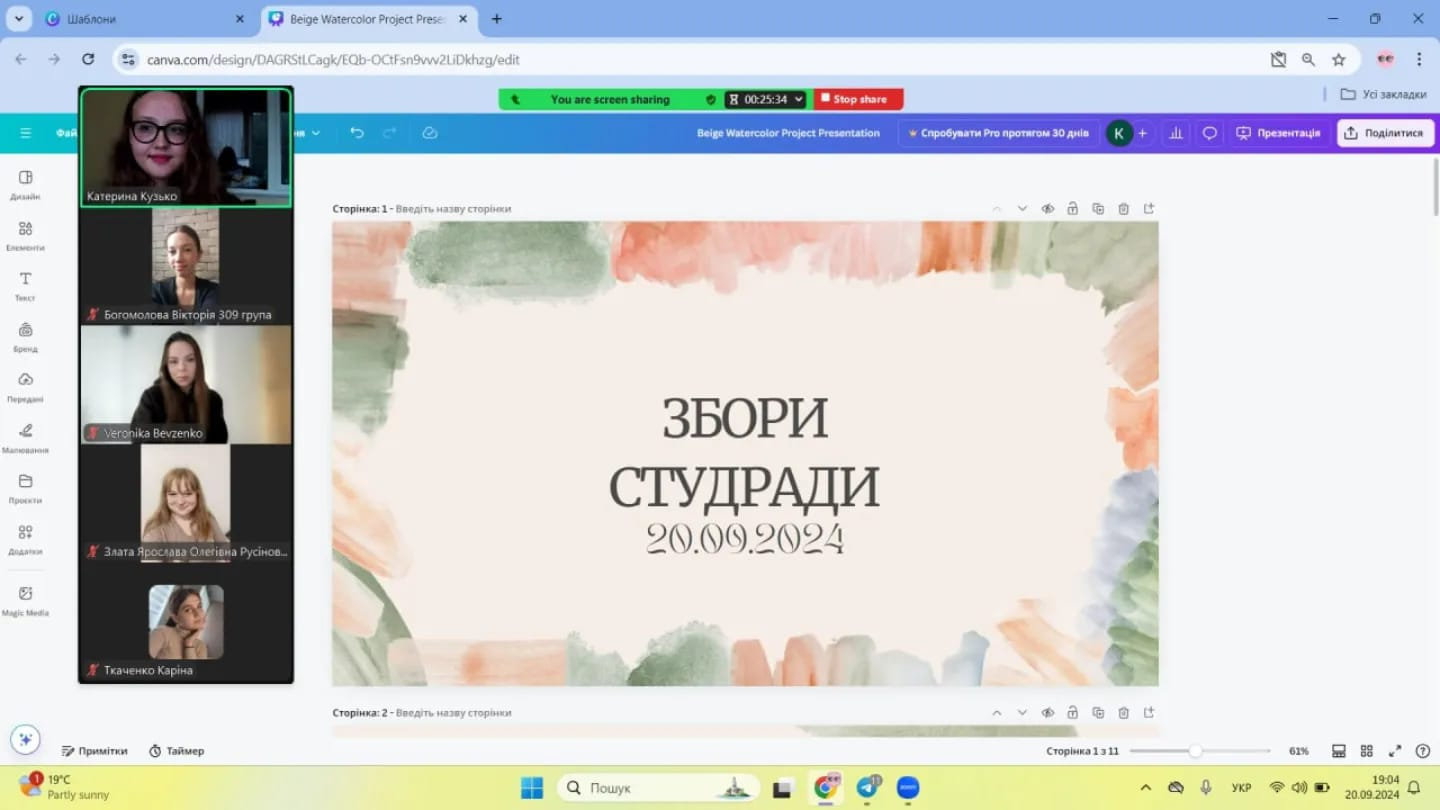The height and width of the screenshot is (810, 1440).
Task: Click Спробувати Pro протягом 30 днів
Action: pyautogui.click(x=998, y=133)
